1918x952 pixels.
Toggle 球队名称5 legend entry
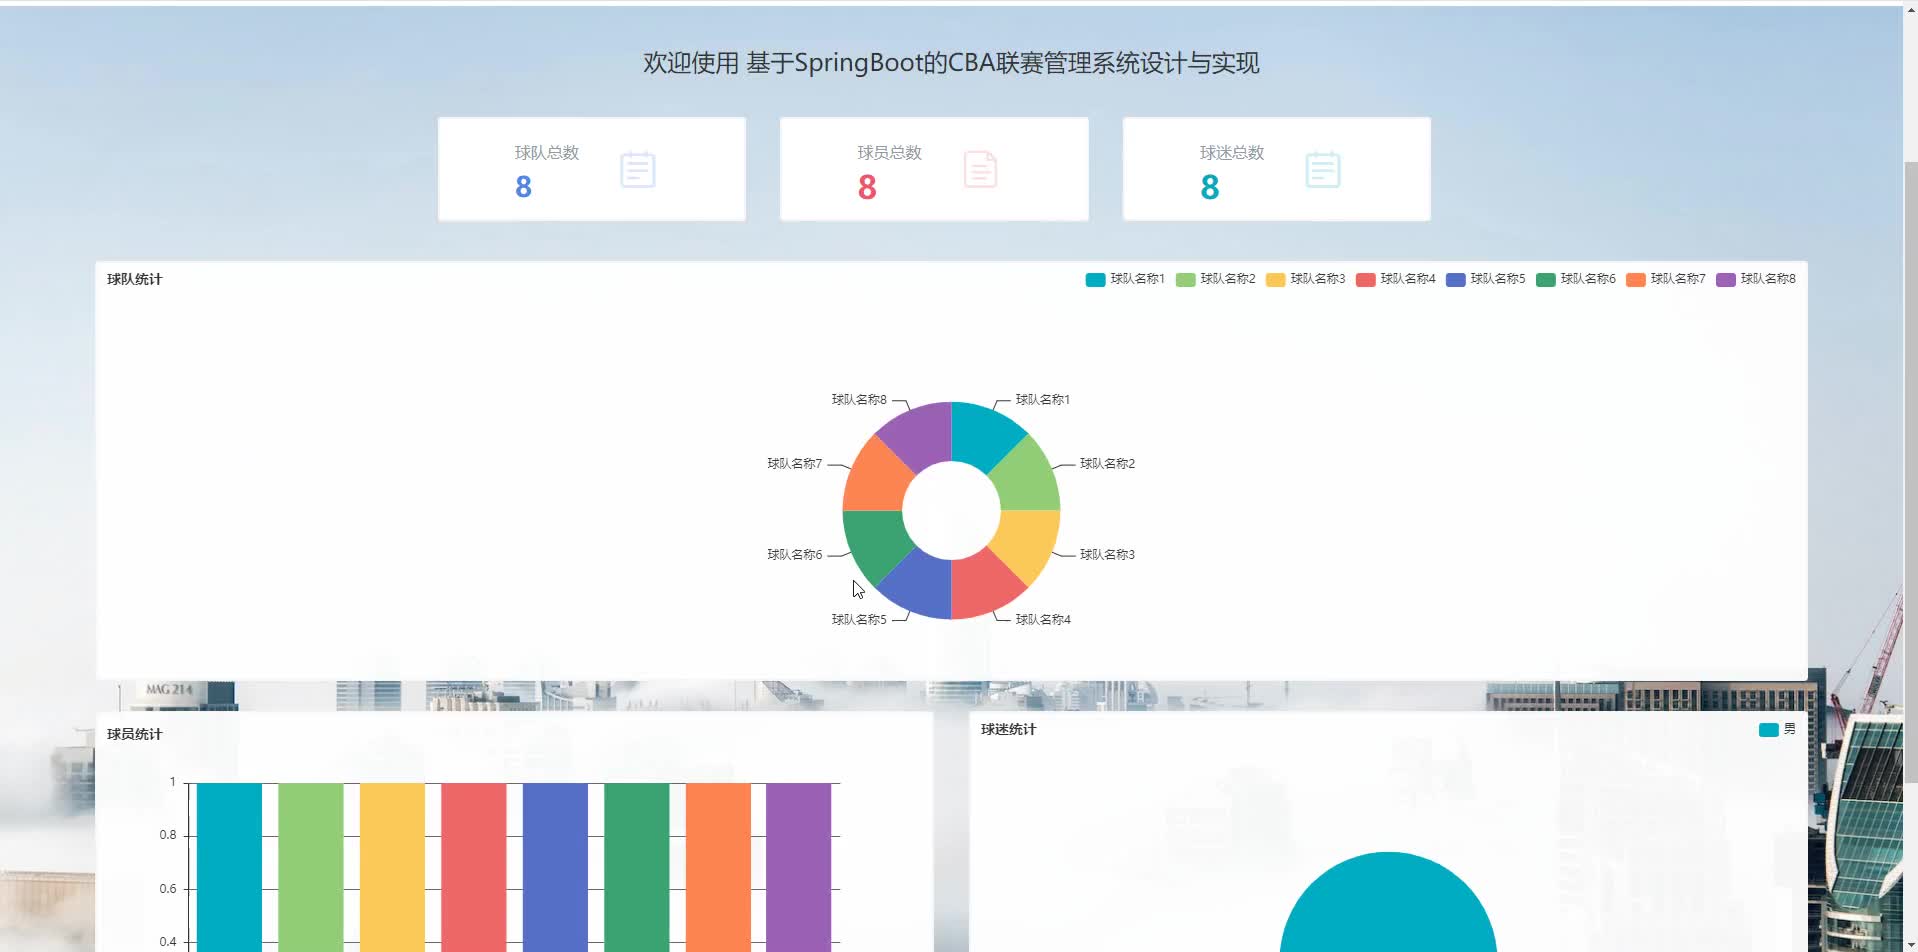[1485, 279]
